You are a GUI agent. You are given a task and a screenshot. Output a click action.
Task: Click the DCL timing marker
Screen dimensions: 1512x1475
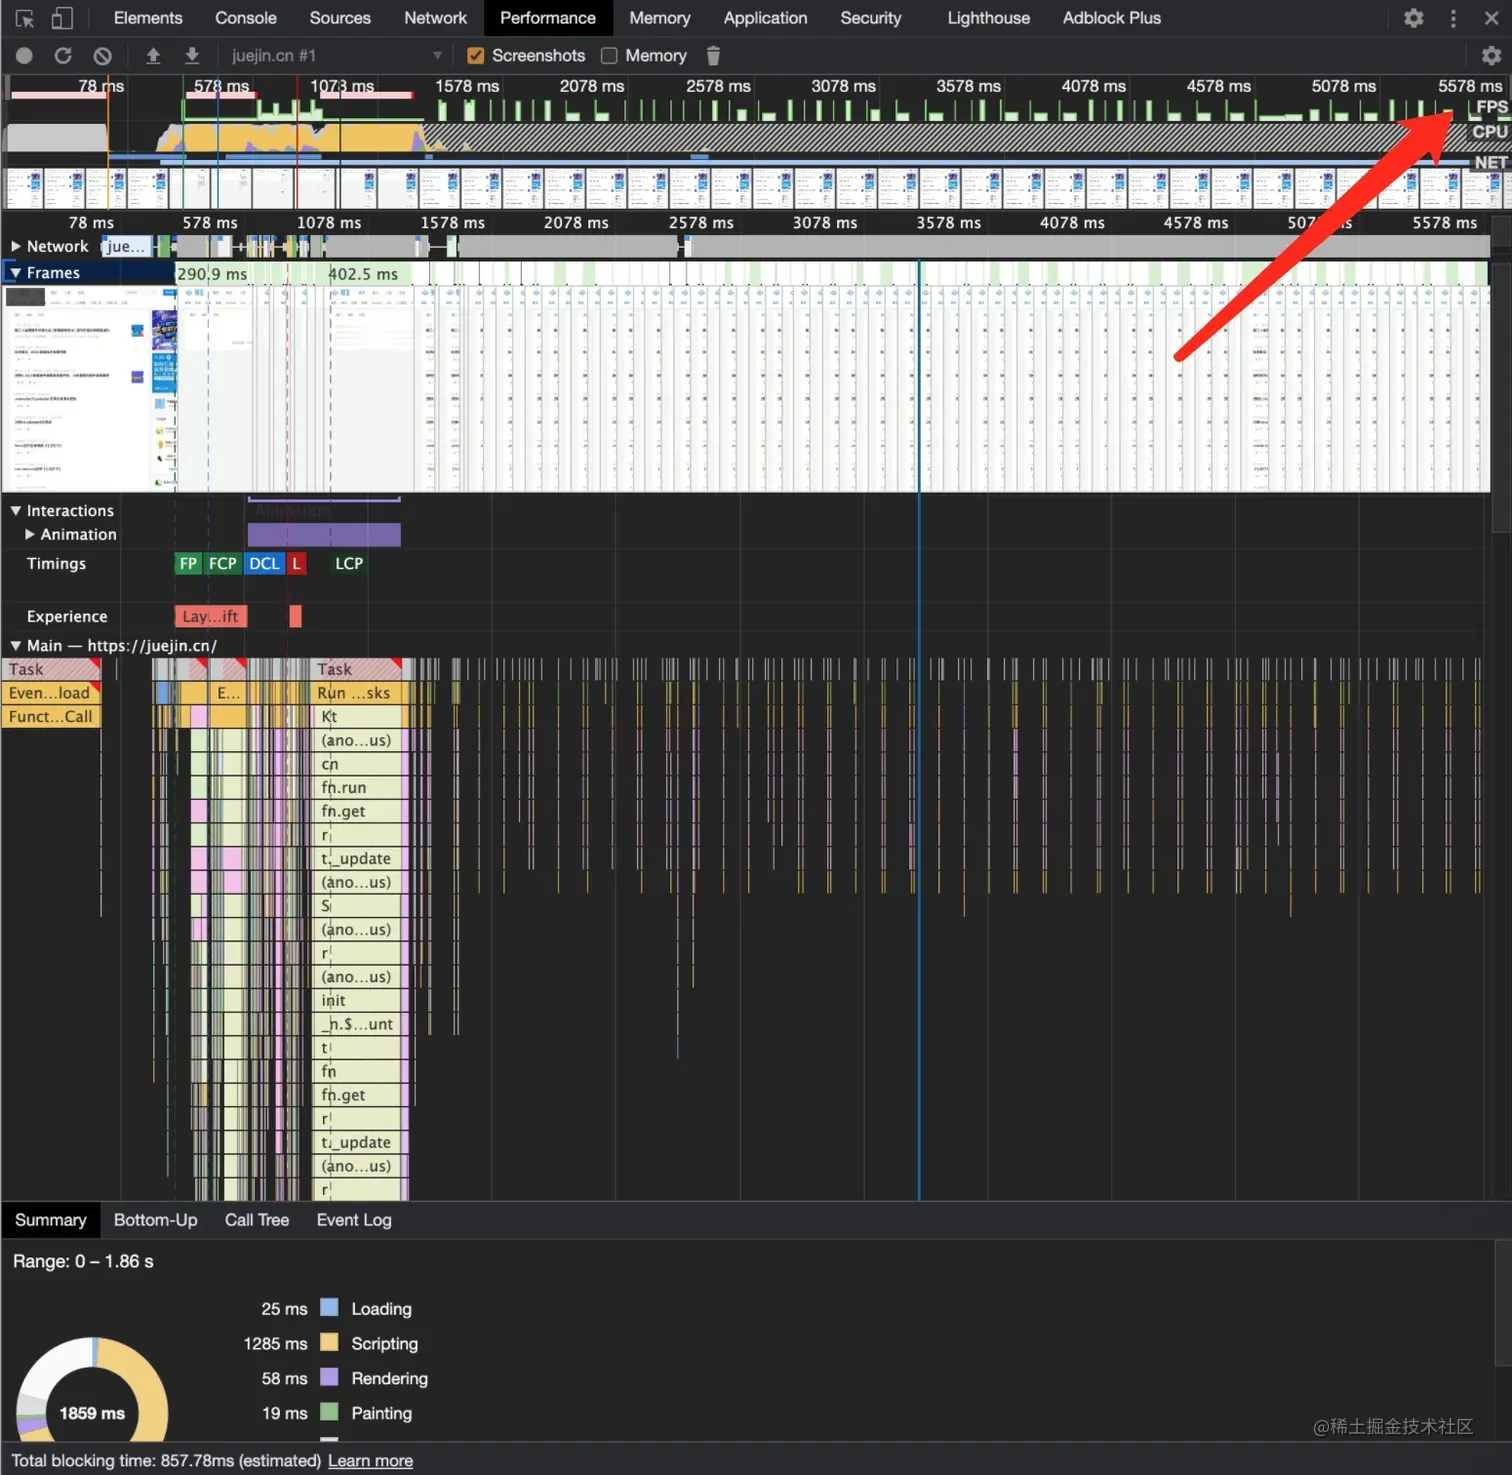pyautogui.click(x=265, y=564)
